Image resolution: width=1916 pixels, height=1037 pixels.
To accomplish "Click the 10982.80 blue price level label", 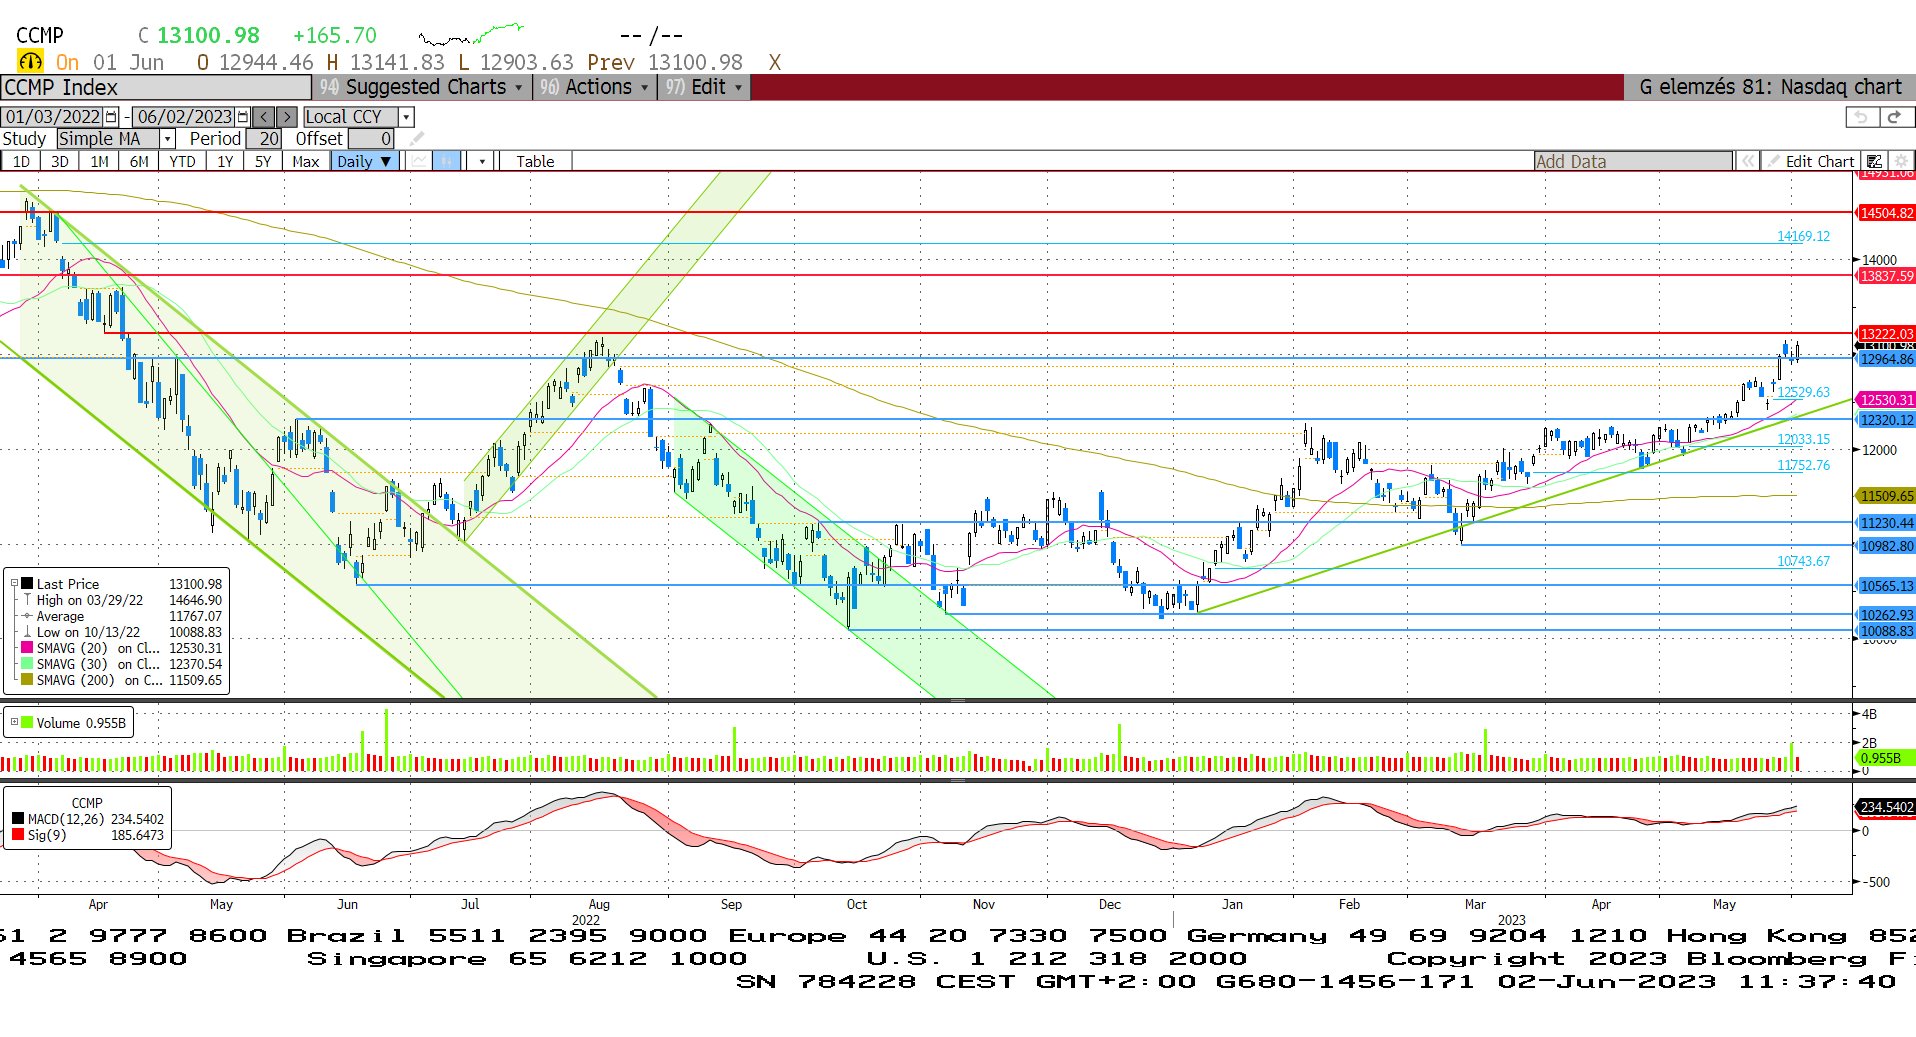I will [x=1886, y=546].
